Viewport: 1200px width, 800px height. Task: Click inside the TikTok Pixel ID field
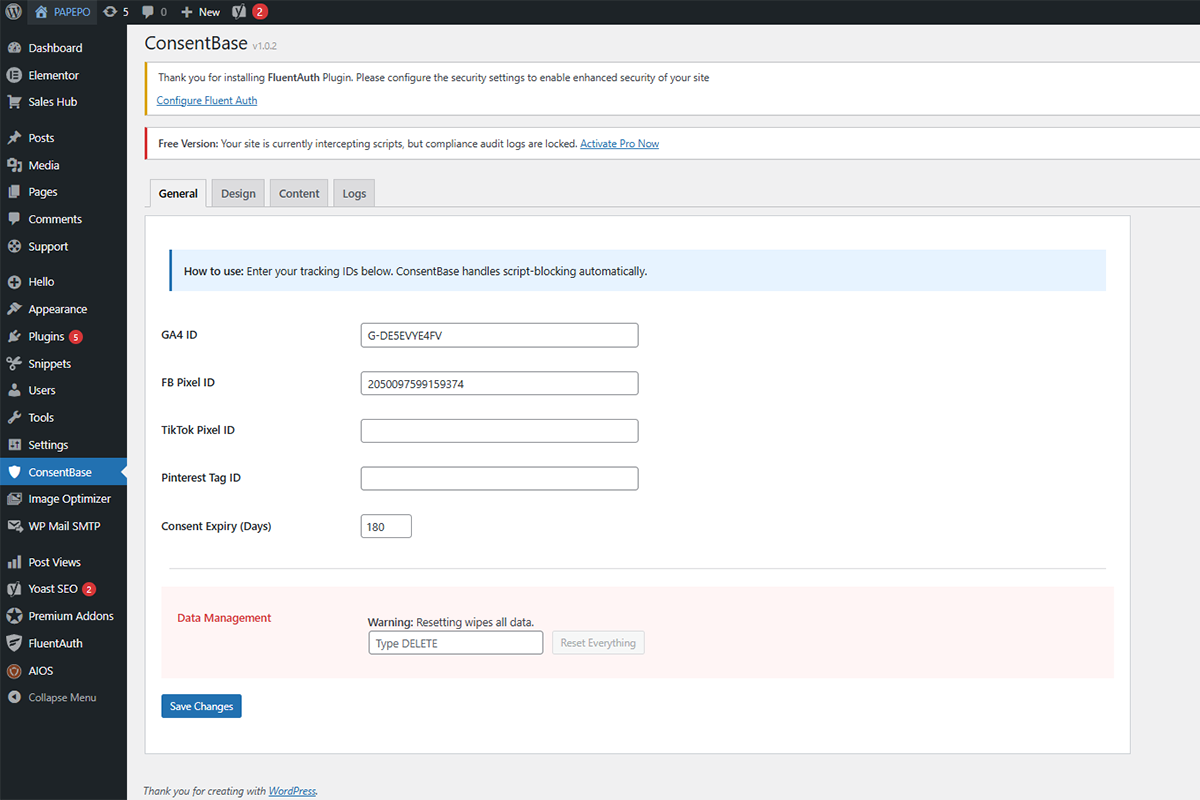tap(498, 430)
